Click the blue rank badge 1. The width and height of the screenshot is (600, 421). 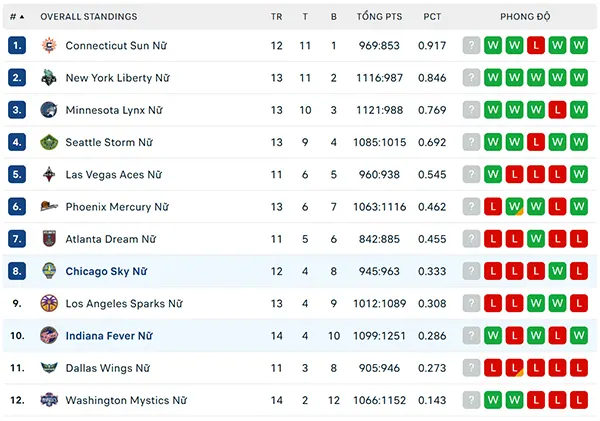coord(17,46)
